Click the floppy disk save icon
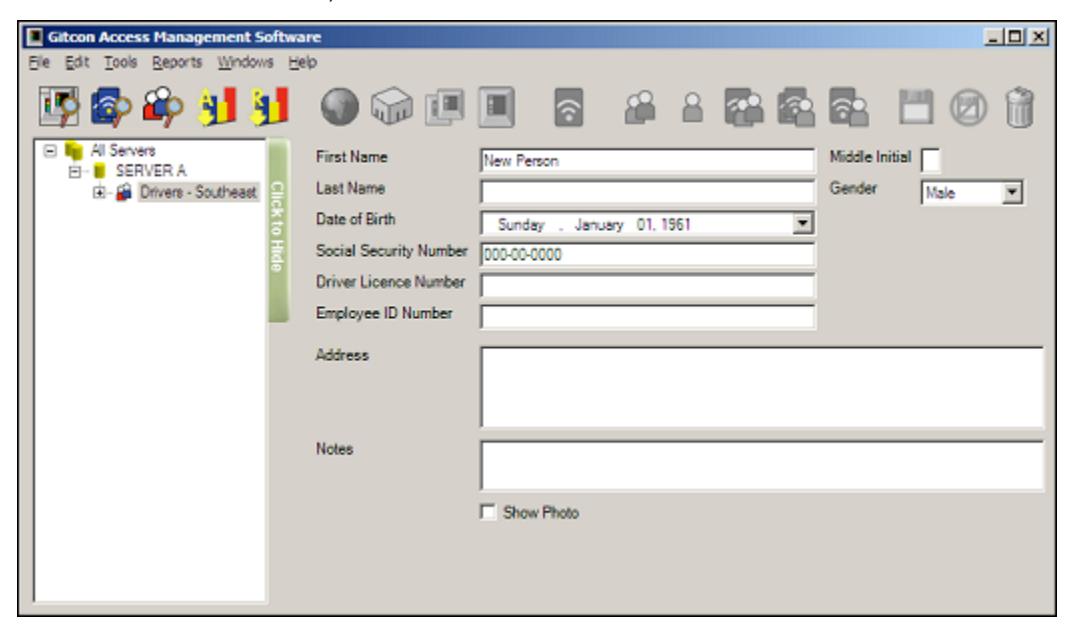 (916, 108)
